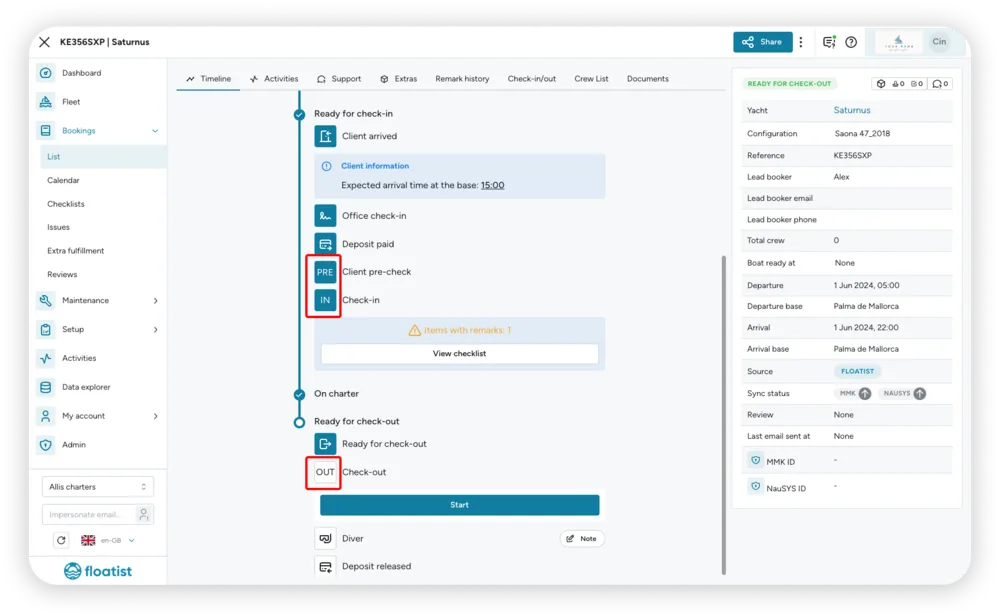The height and width of the screenshot is (616, 1000).
Task: Click the Start check-out button
Action: tap(459, 504)
